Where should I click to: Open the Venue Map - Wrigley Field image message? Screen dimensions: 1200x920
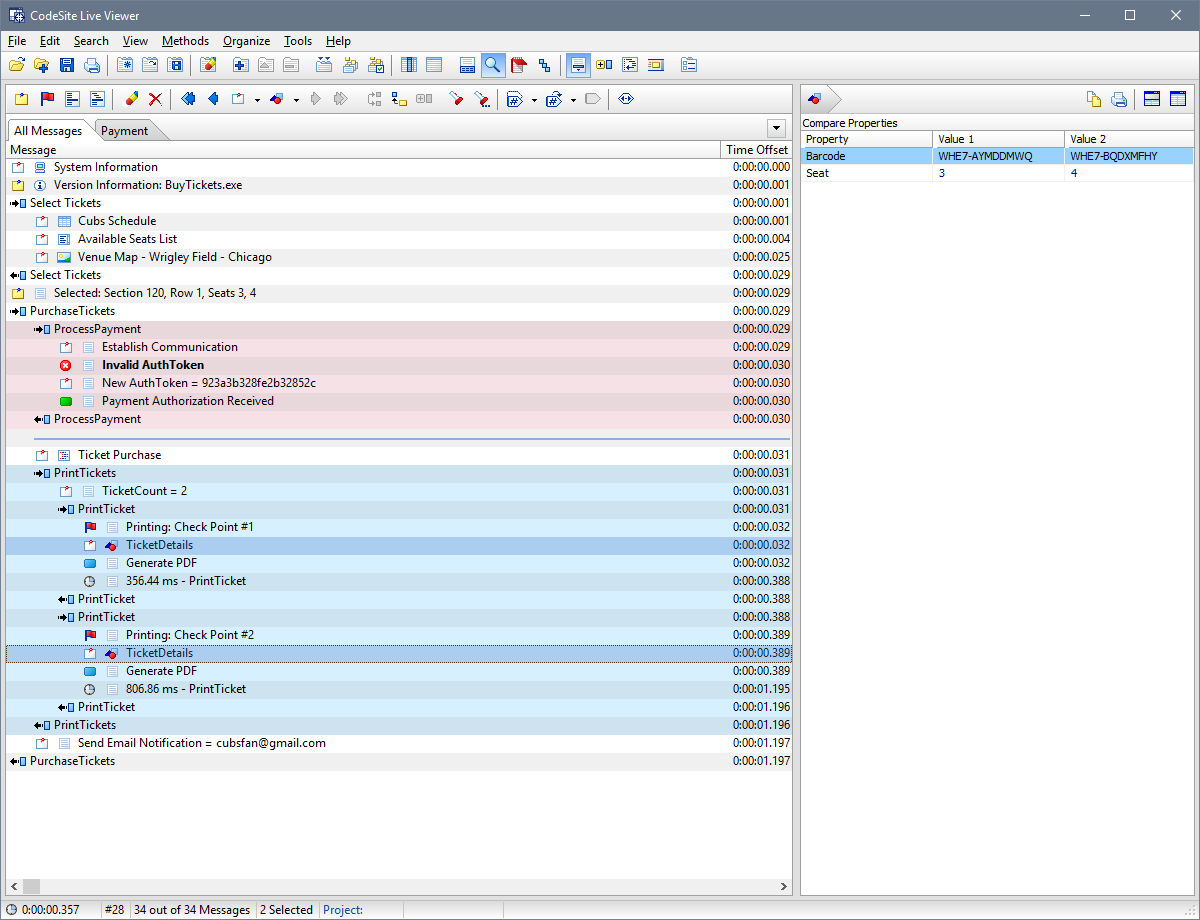pos(175,257)
